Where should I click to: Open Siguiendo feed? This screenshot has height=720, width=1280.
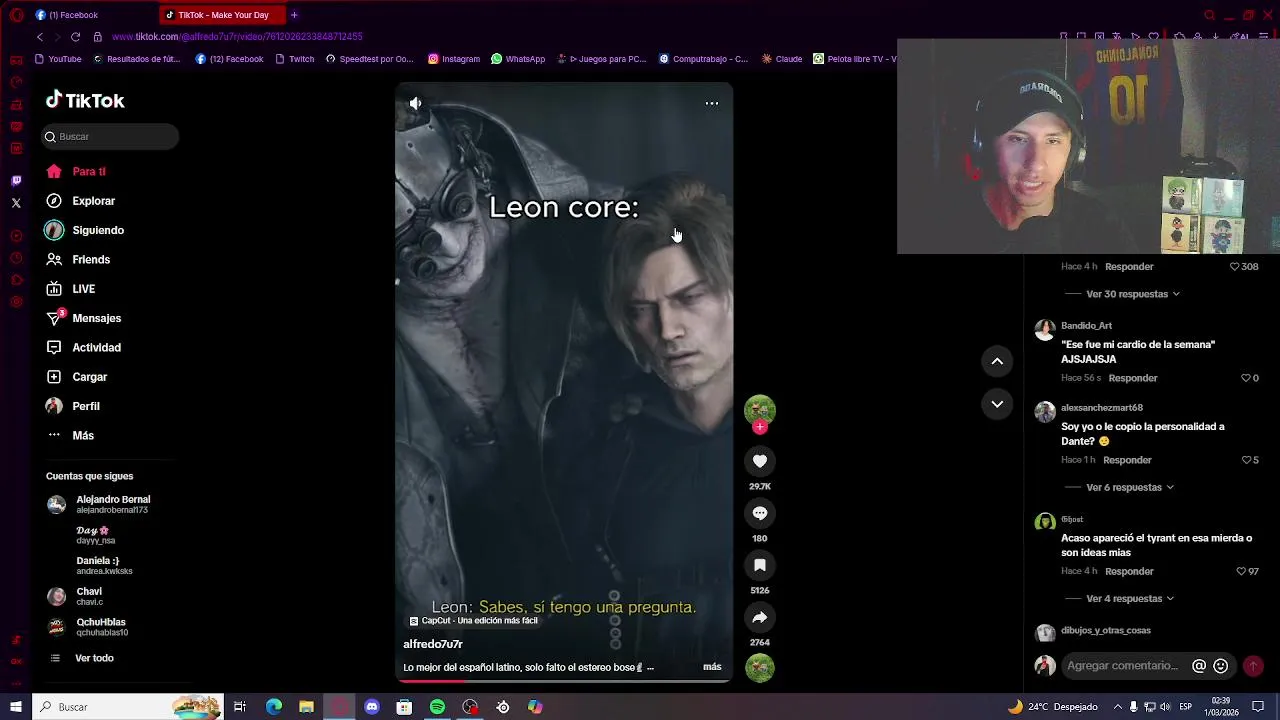pyautogui.click(x=84, y=230)
